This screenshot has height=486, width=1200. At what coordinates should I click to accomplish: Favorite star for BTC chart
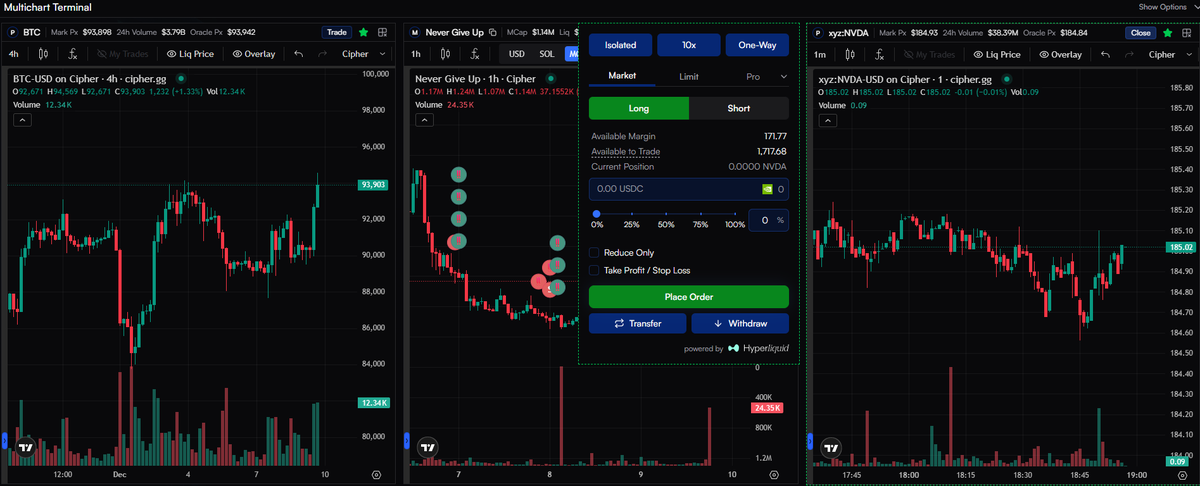coord(364,32)
